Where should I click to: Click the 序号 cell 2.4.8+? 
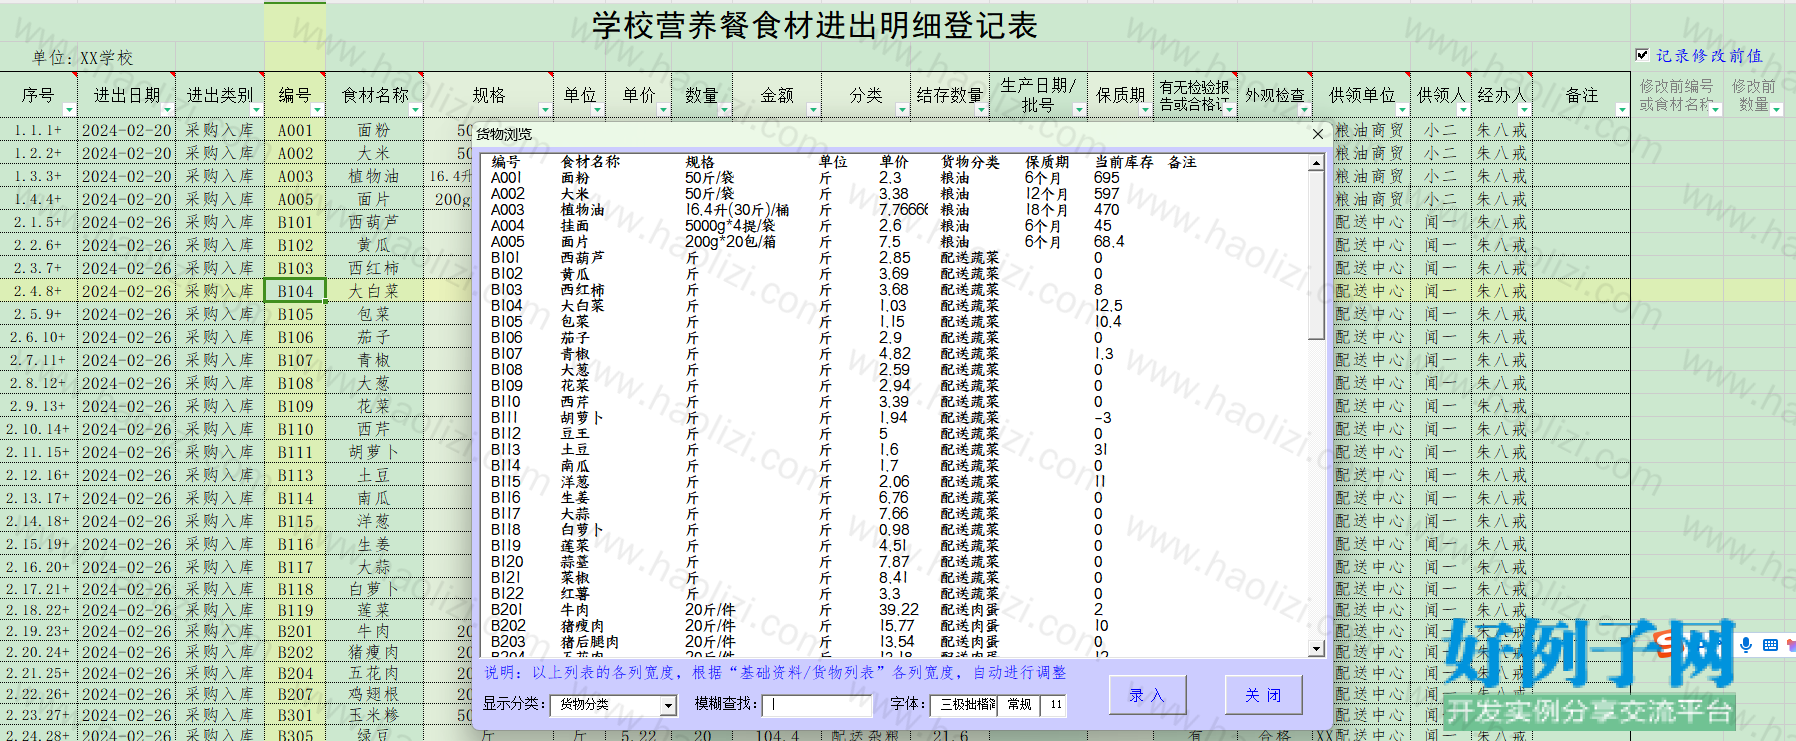[x=38, y=291]
